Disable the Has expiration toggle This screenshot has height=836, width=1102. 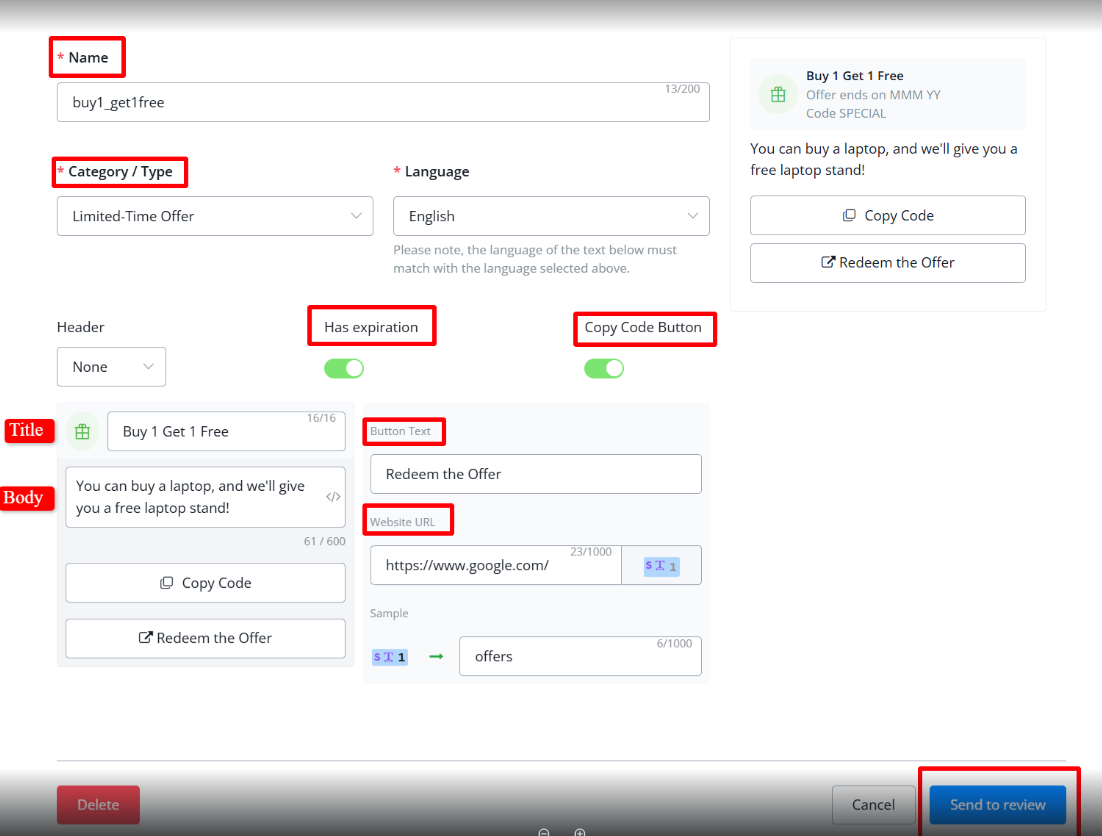click(344, 369)
